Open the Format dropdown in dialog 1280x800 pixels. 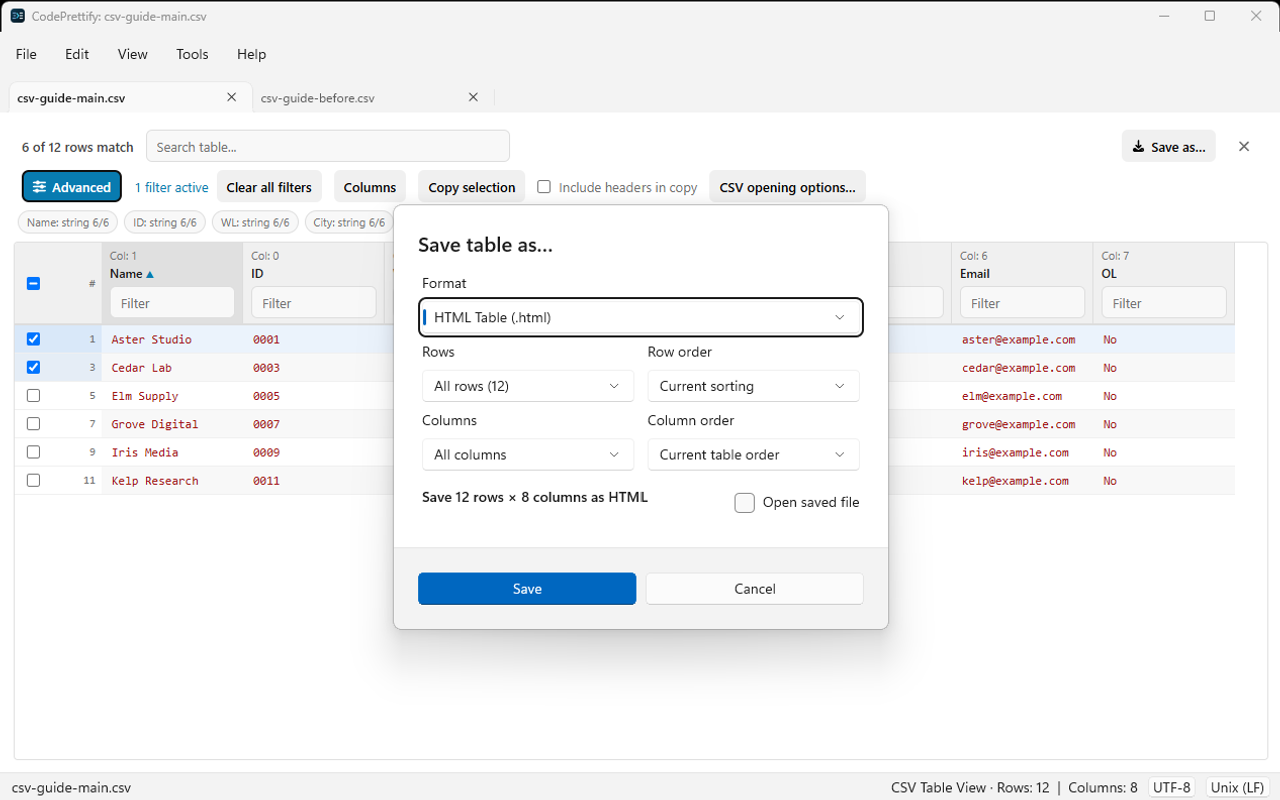(x=640, y=317)
